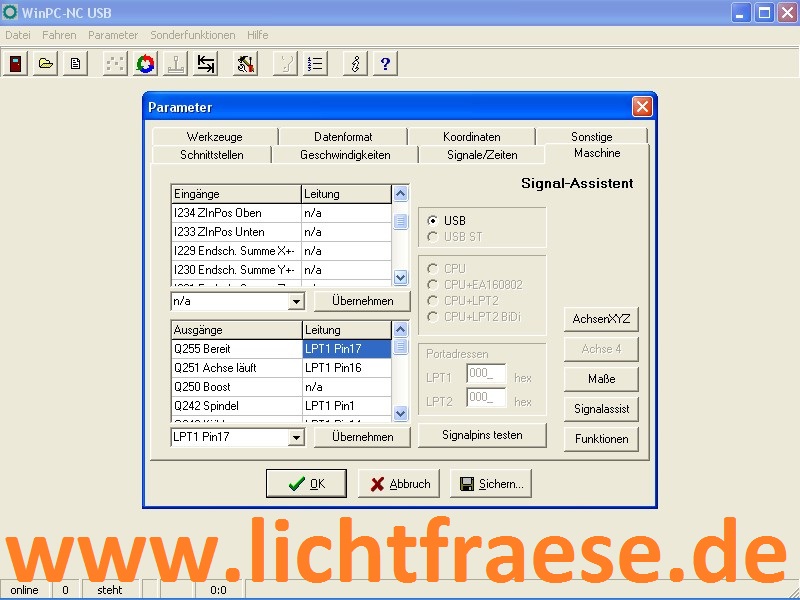This screenshot has height=600, width=800.
Task: Click the LPT1 port address field
Action: coord(486,374)
